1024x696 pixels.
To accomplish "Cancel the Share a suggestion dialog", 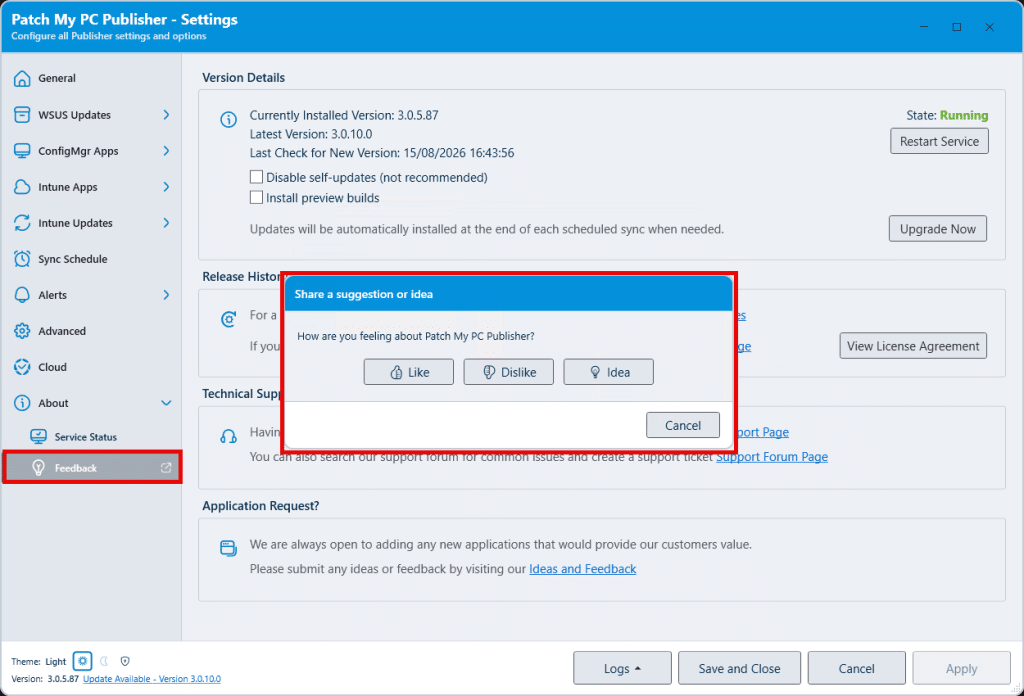I will point(683,425).
